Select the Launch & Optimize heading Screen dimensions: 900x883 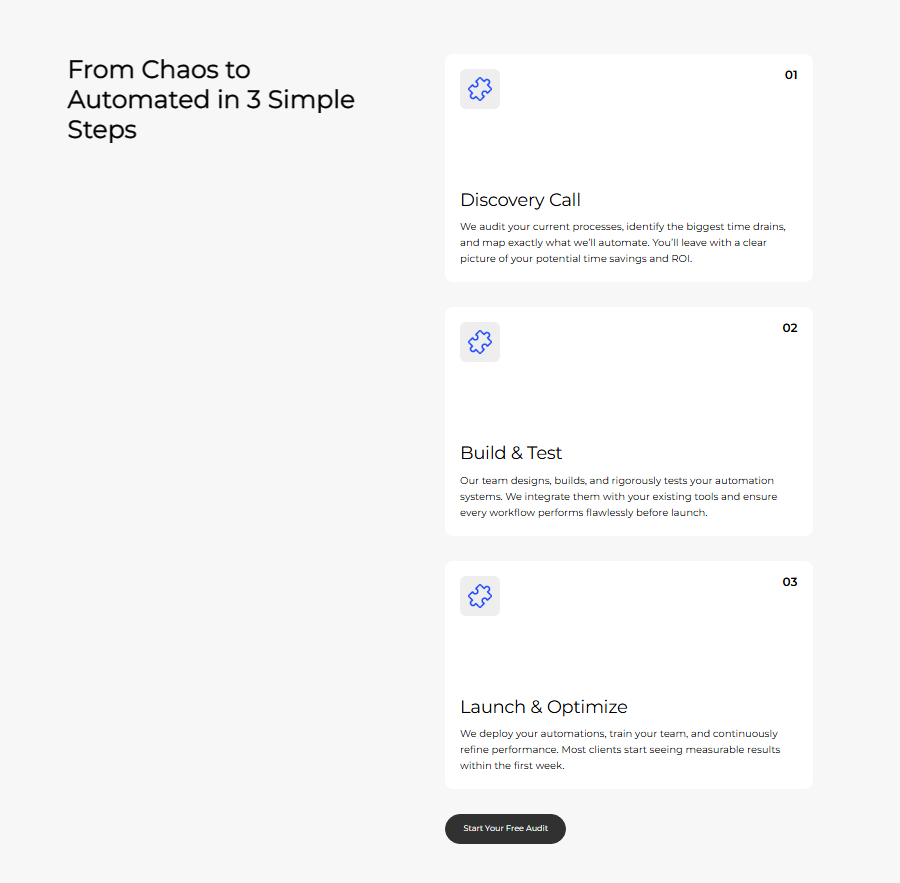coord(543,707)
